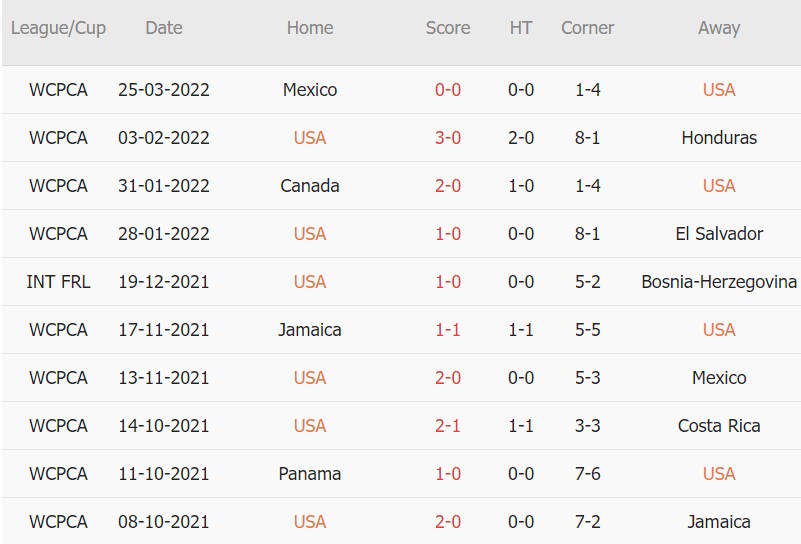Open the El Salvador team link
The width and height of the screenshot is (801, 544).
coord(718,234)
